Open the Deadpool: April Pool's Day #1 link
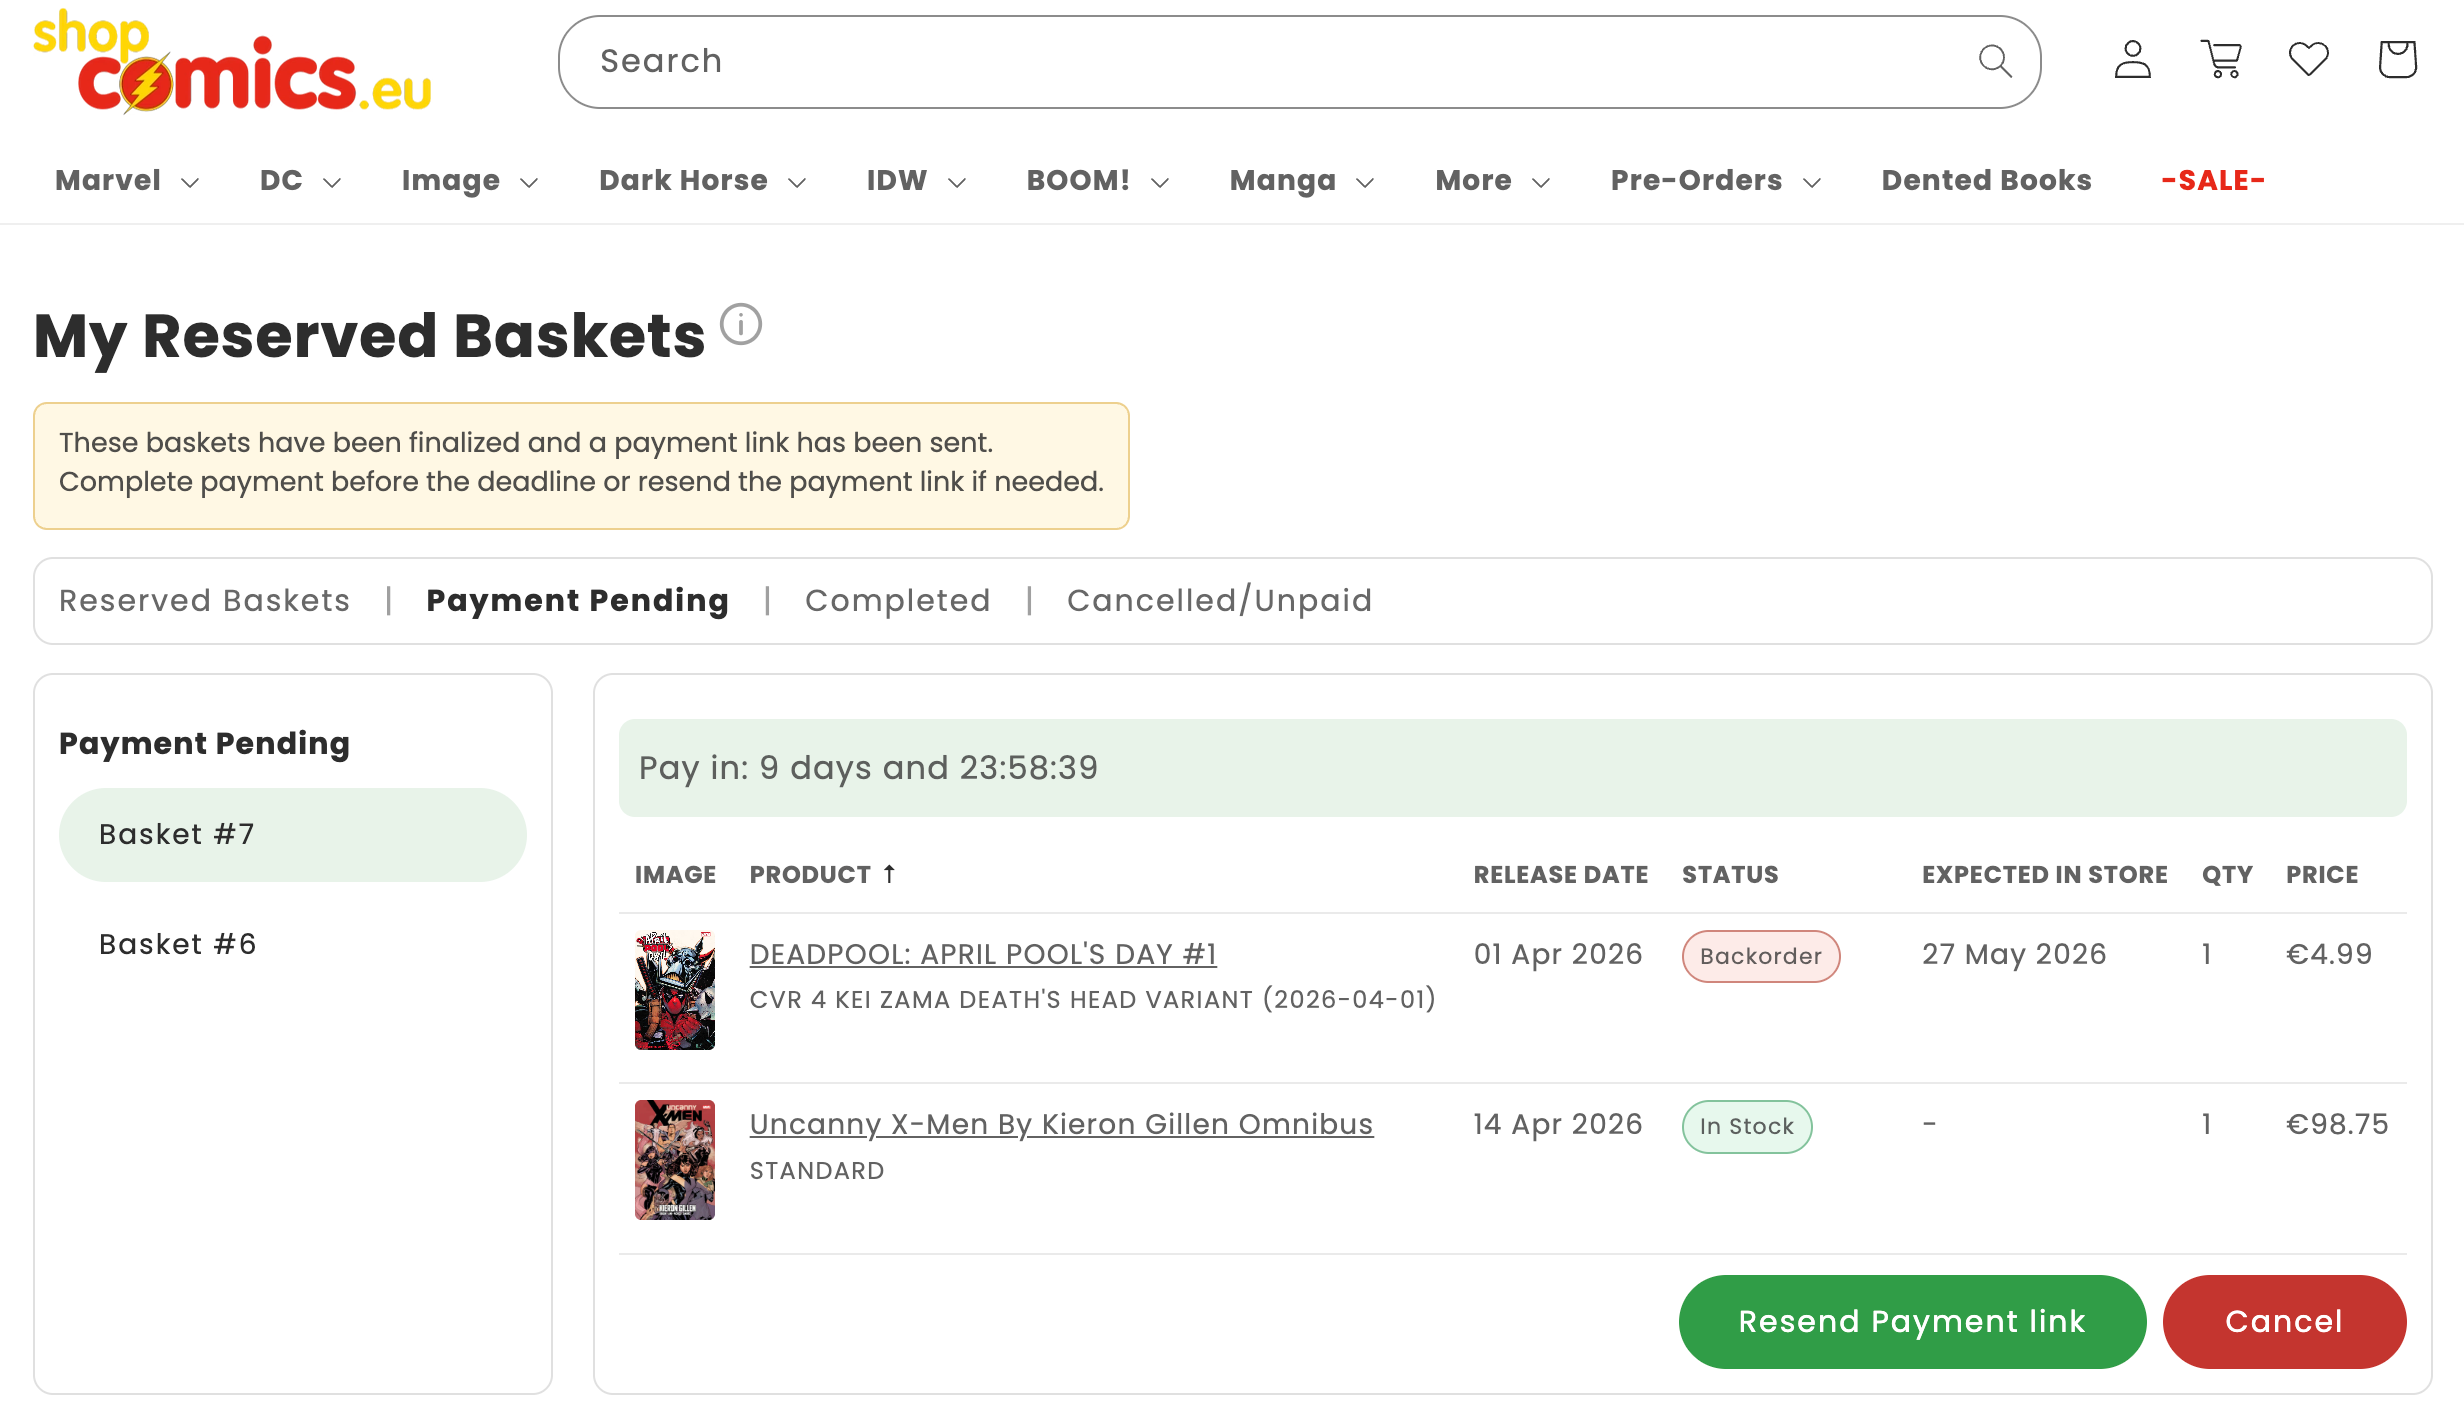Screen dimensions: 2464x1420 (x=983, y=954)
